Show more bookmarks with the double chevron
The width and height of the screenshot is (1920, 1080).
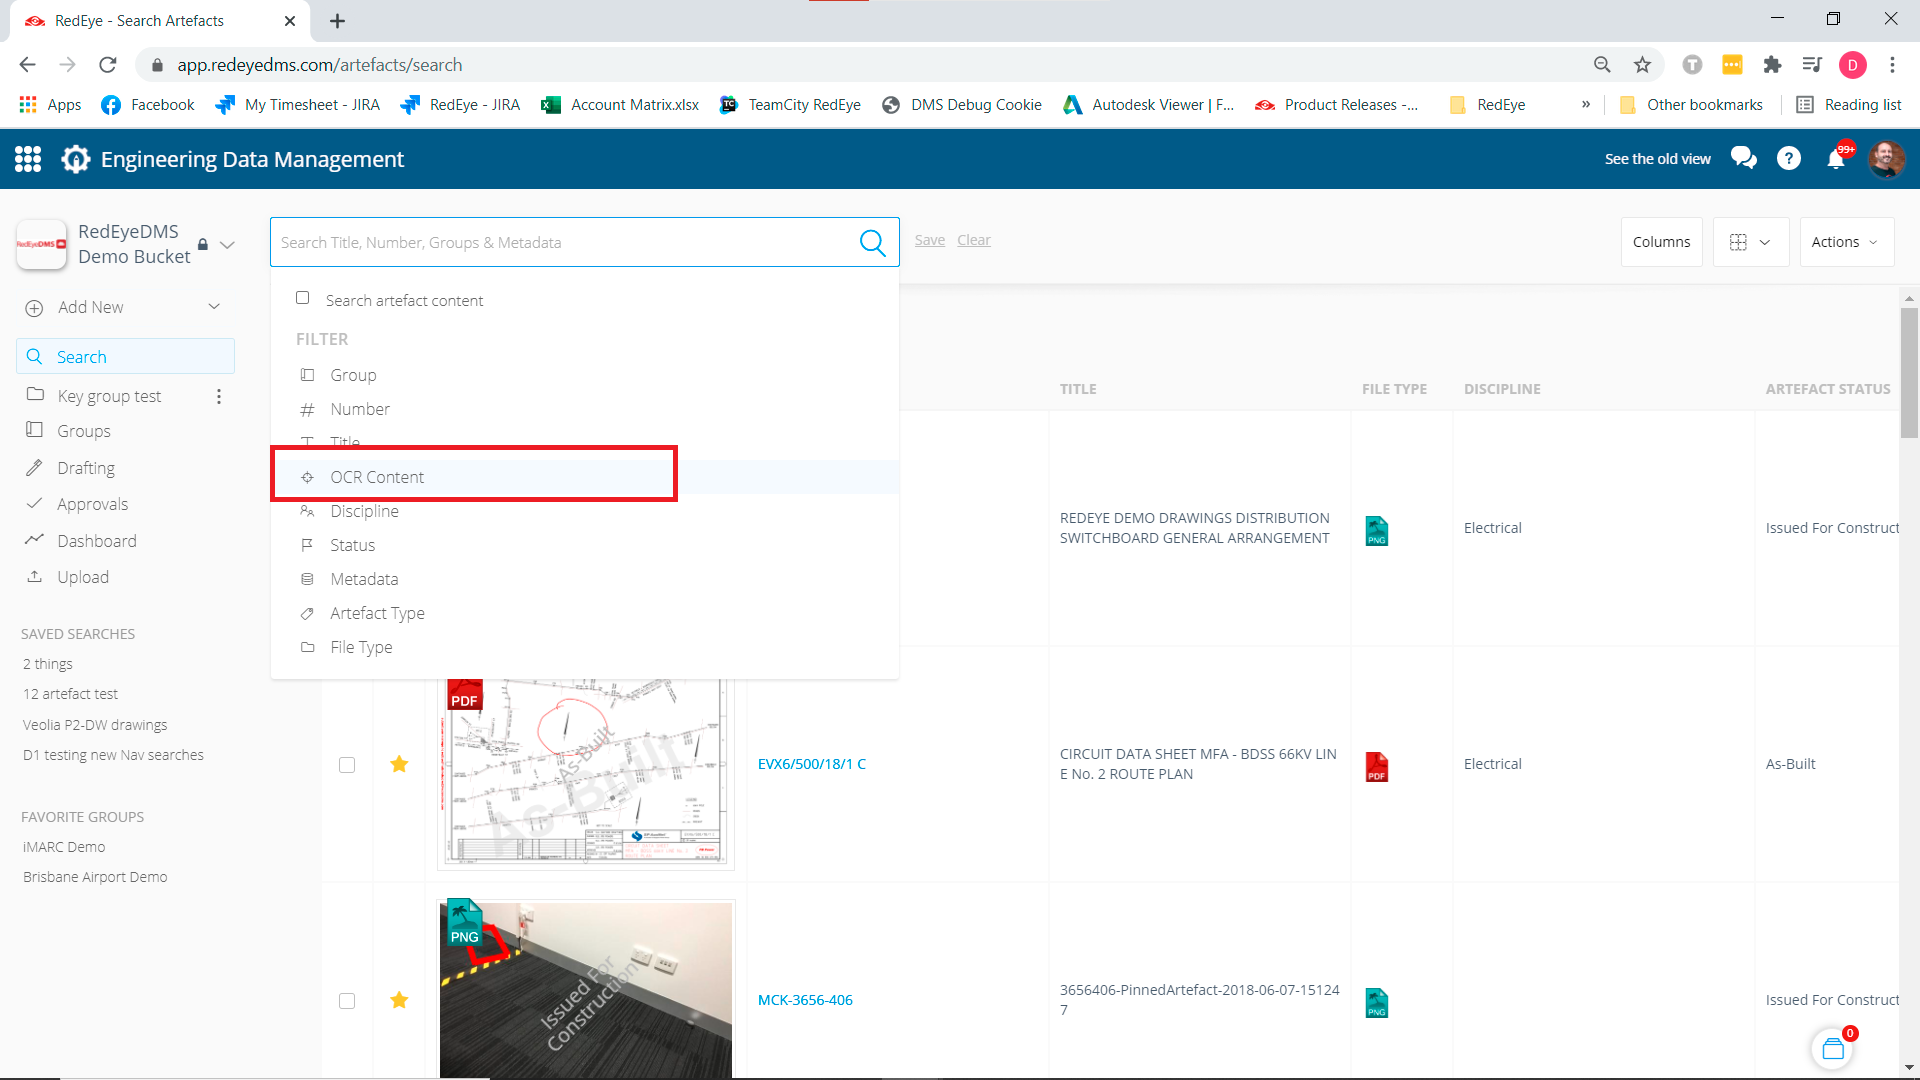point(1586,104)
